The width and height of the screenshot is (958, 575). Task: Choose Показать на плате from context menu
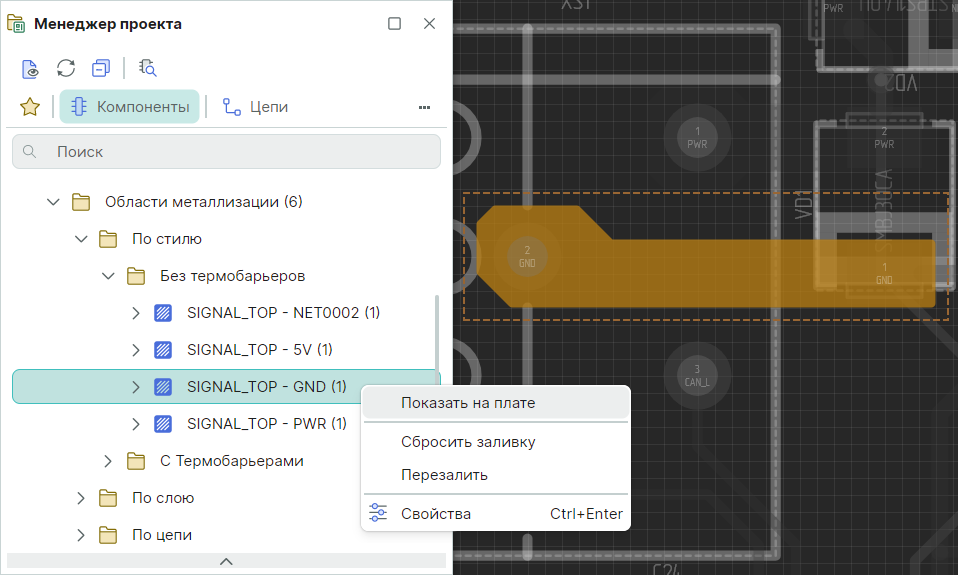click(x=468, y=403)
